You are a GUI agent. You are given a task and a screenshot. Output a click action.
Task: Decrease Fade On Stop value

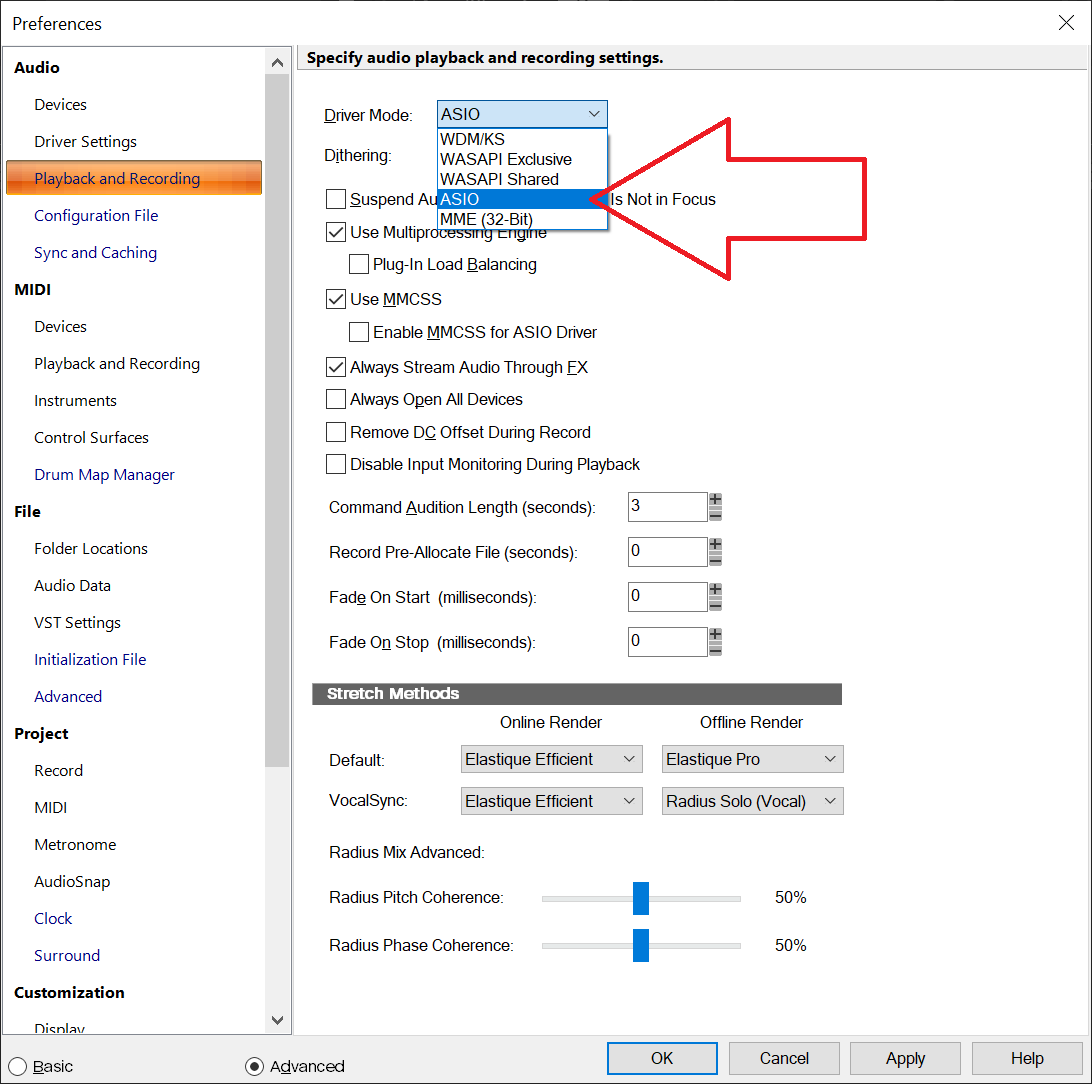click(x=715, y=649)
